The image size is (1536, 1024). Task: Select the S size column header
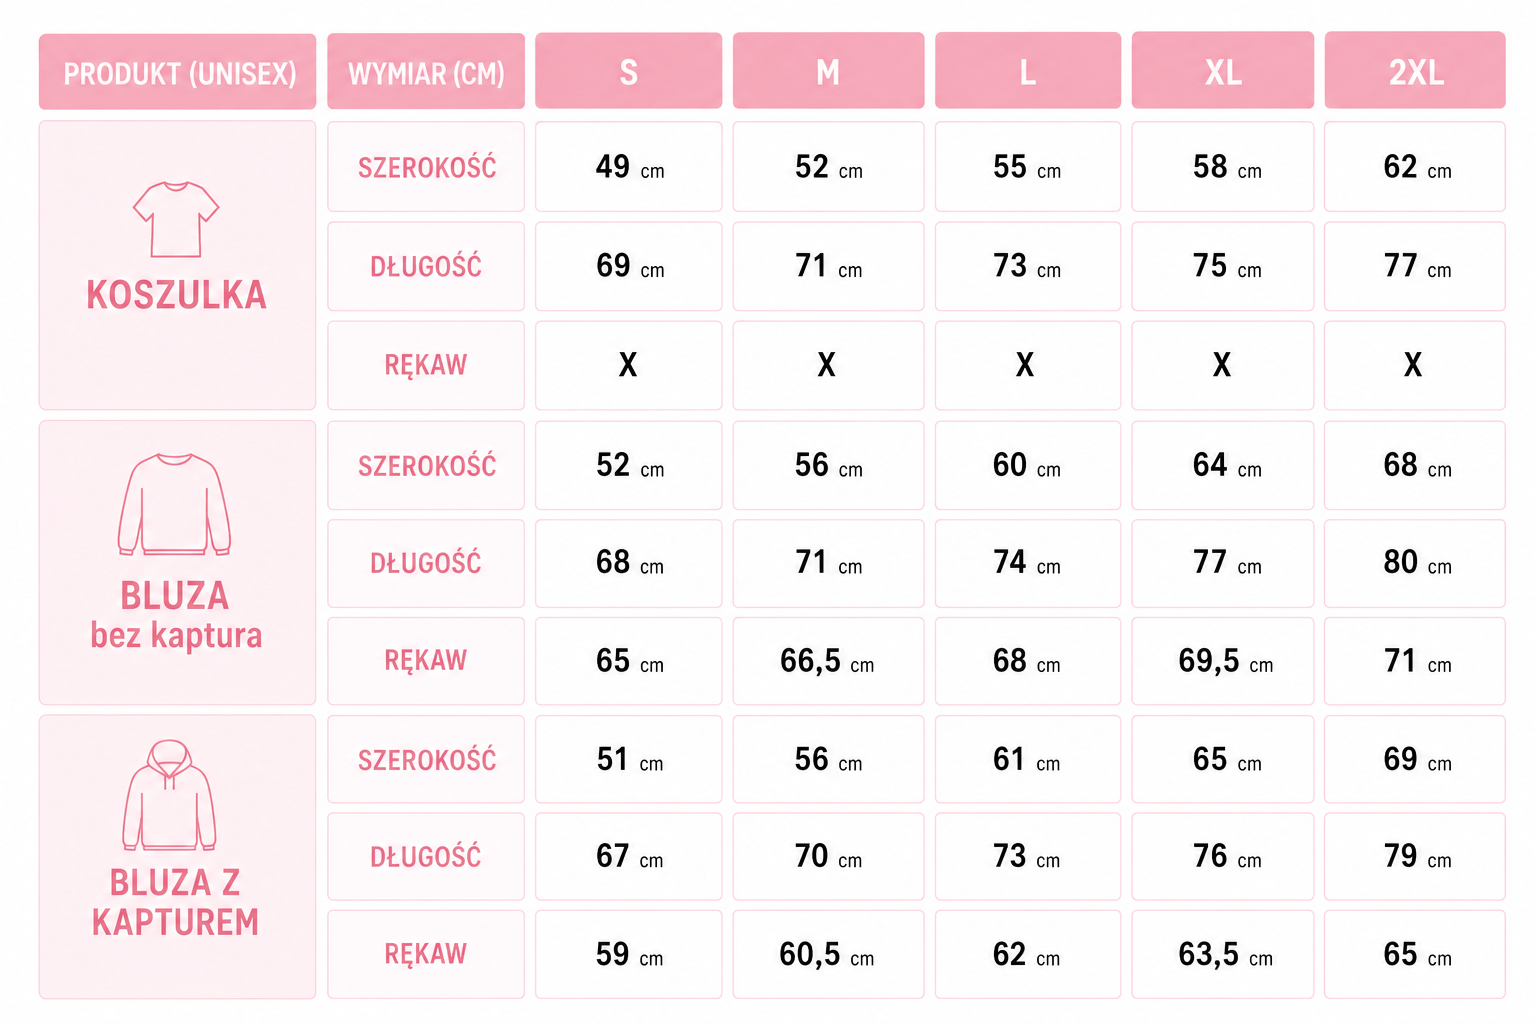628,71
